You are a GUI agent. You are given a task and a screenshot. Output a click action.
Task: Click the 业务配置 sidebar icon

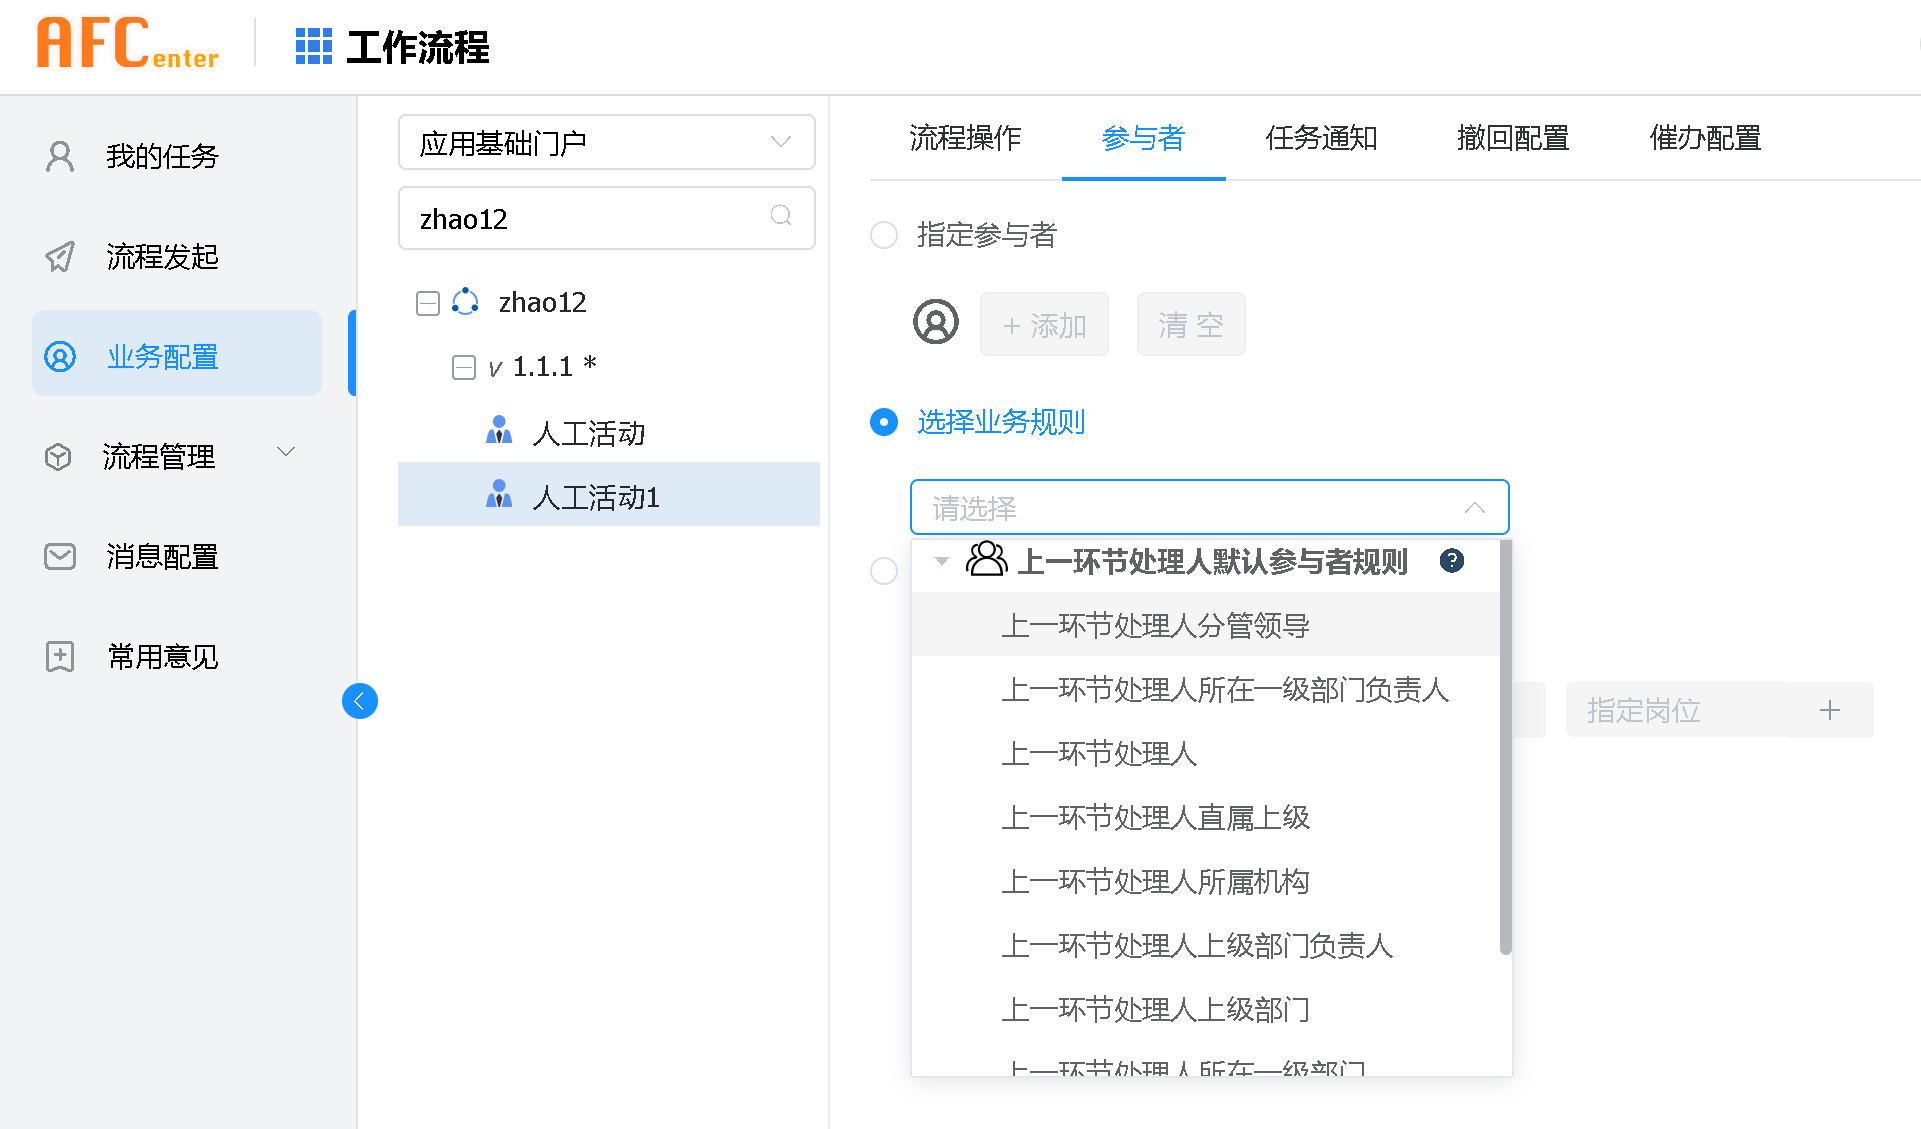pos(60,356)
